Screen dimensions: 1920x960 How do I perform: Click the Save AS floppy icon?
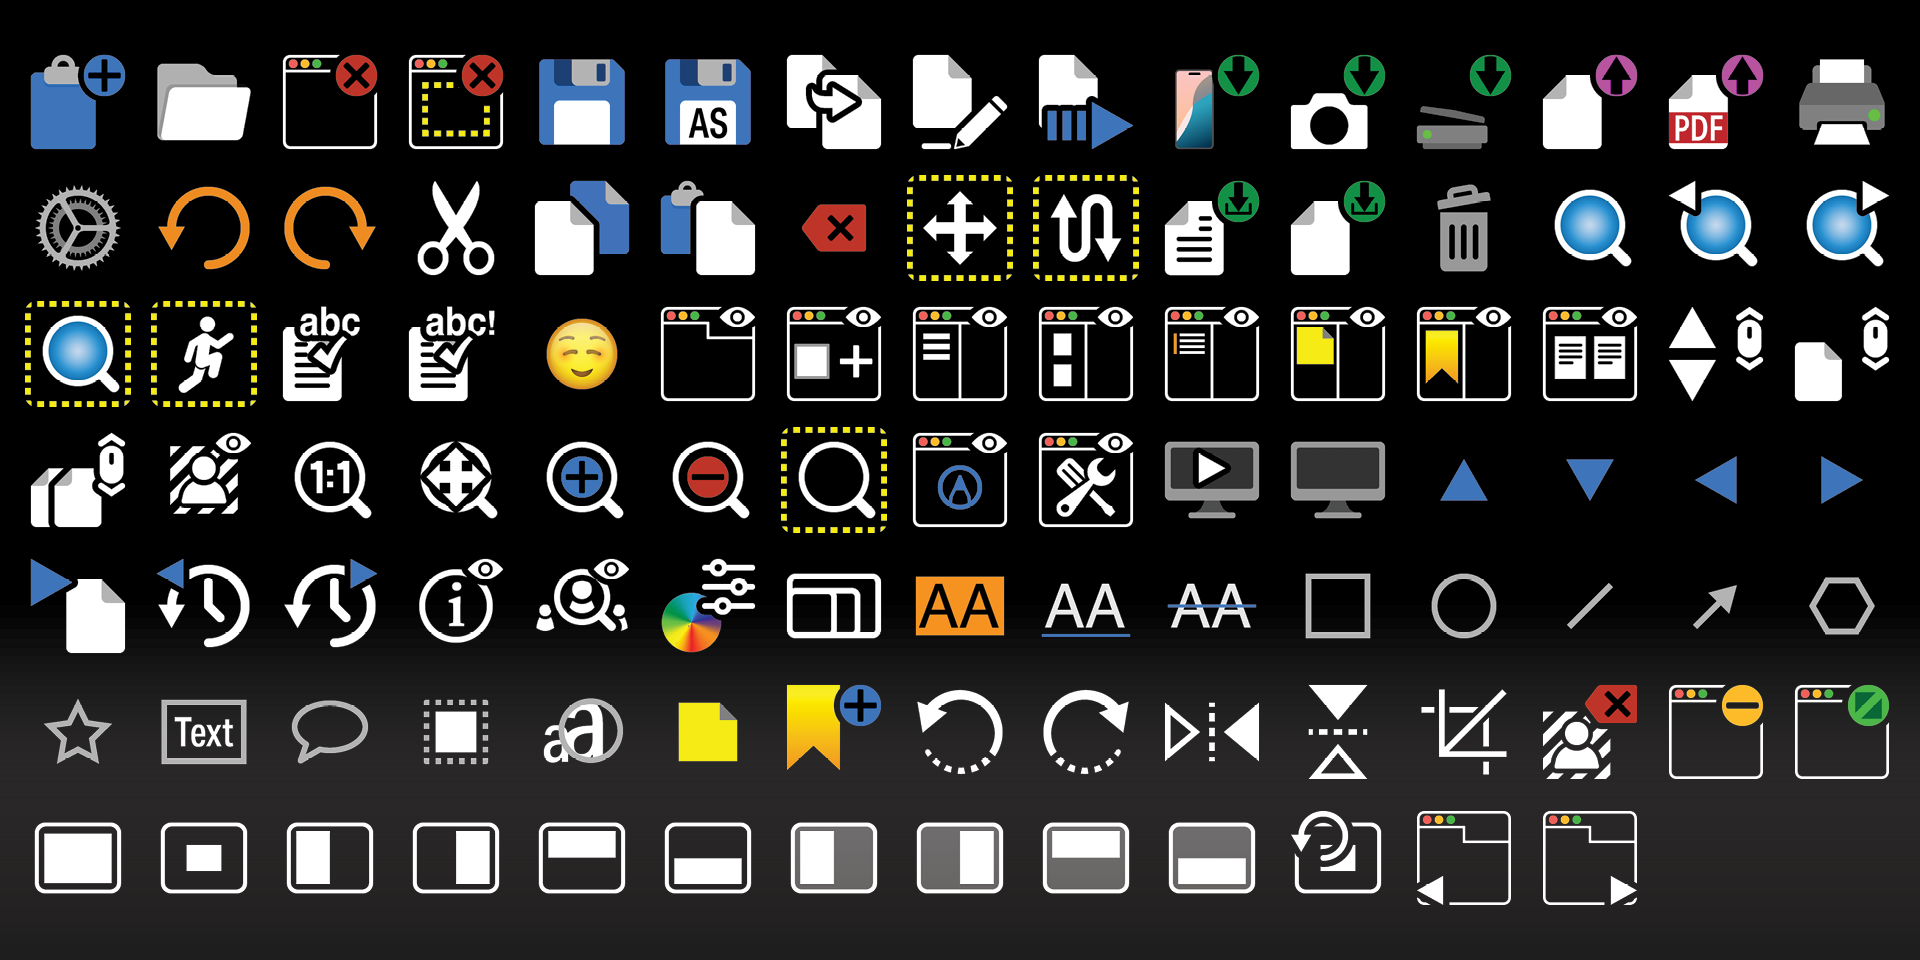click(708, 102)
